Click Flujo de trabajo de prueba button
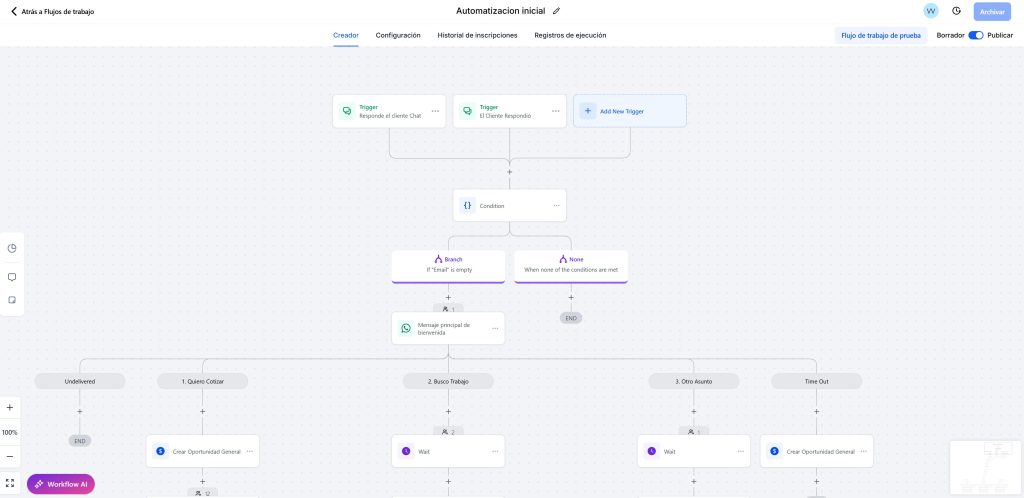The height and width of the screenshot is (498, 1024). pyautogui.click(x=880, y=35)
